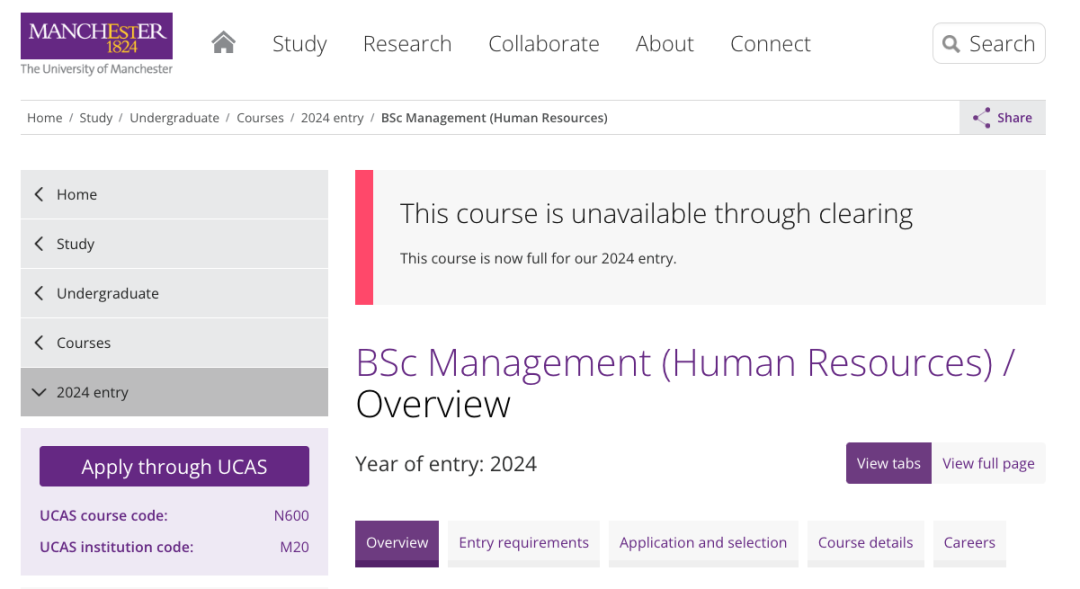
Task: Click the current page breadcrumb text
Action: (494, 118)
